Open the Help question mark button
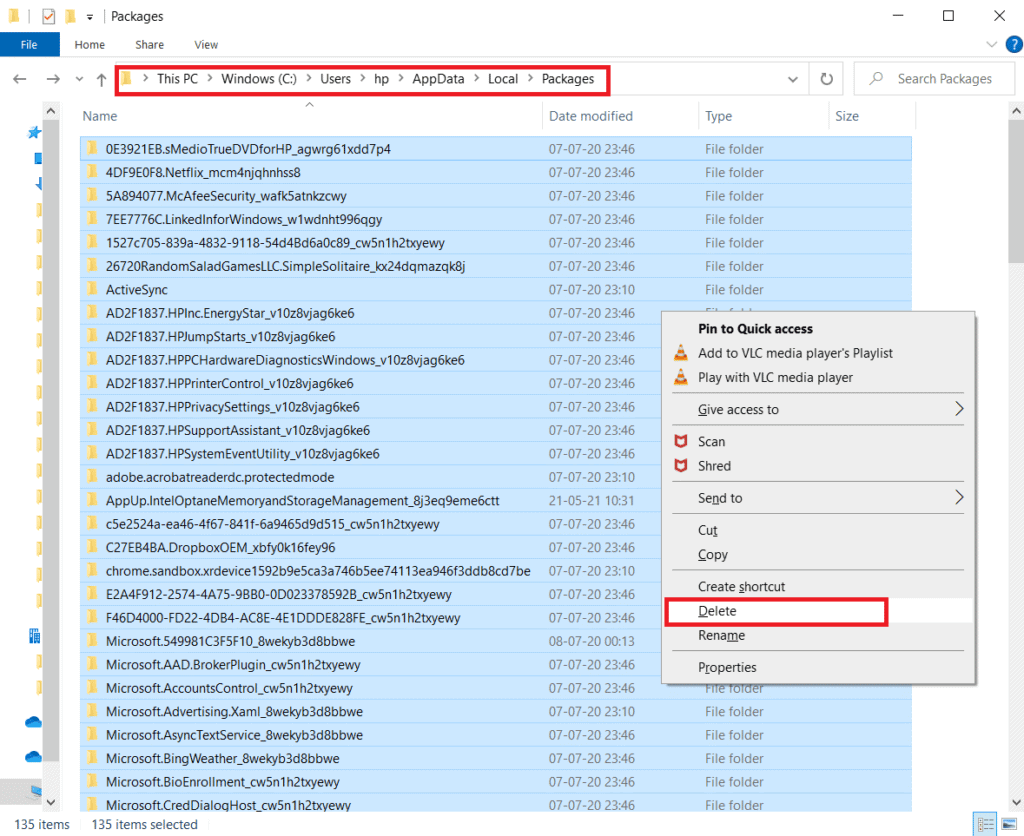 (1013, 44)
